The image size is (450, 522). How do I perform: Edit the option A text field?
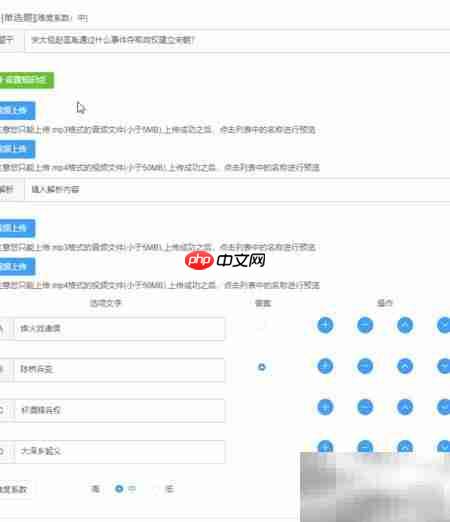pyautogui.click(x=119, y=329)
